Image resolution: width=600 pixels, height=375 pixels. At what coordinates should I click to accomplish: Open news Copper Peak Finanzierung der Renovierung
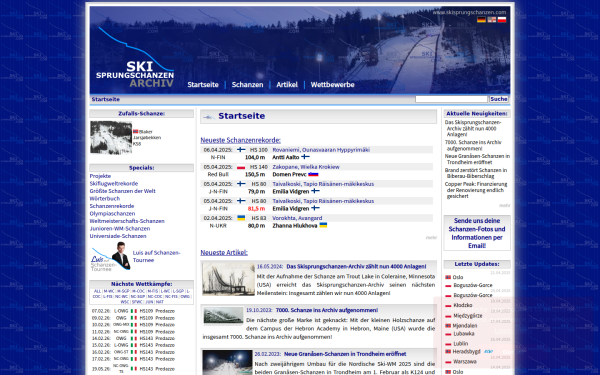[x=476, y=190]
